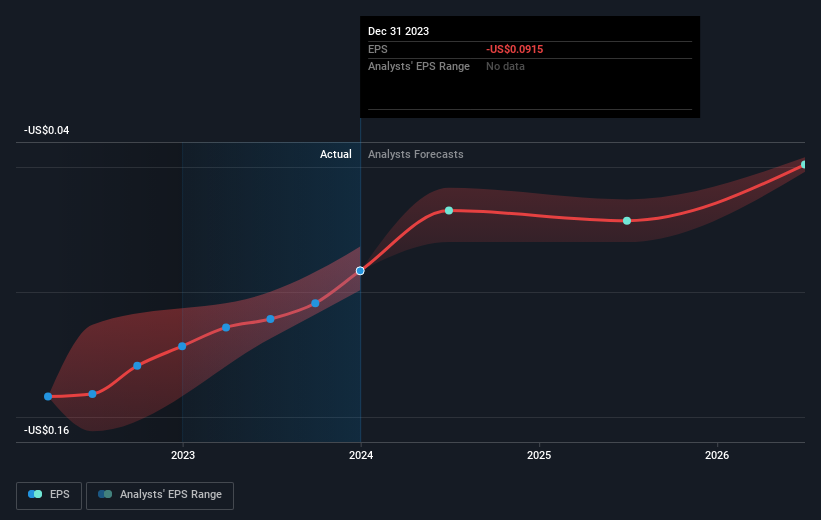The width and height of the screenshot is (821, 520).
Task: Select the Dec 31 2023 EPS data point
Action: 360,271
